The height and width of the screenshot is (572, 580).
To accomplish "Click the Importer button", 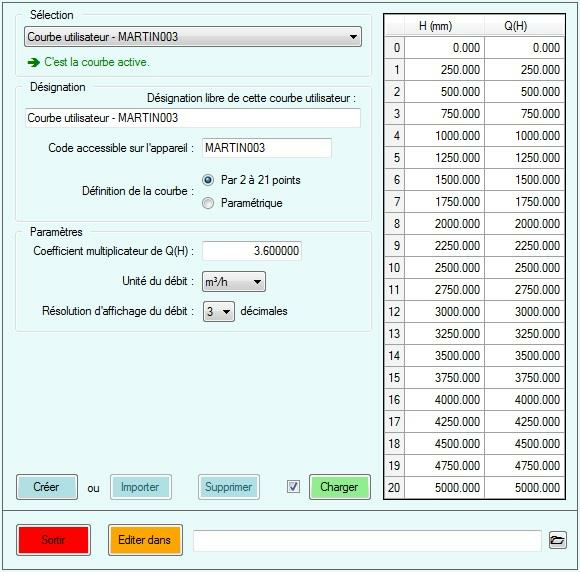I will click(x=141, y=487).
